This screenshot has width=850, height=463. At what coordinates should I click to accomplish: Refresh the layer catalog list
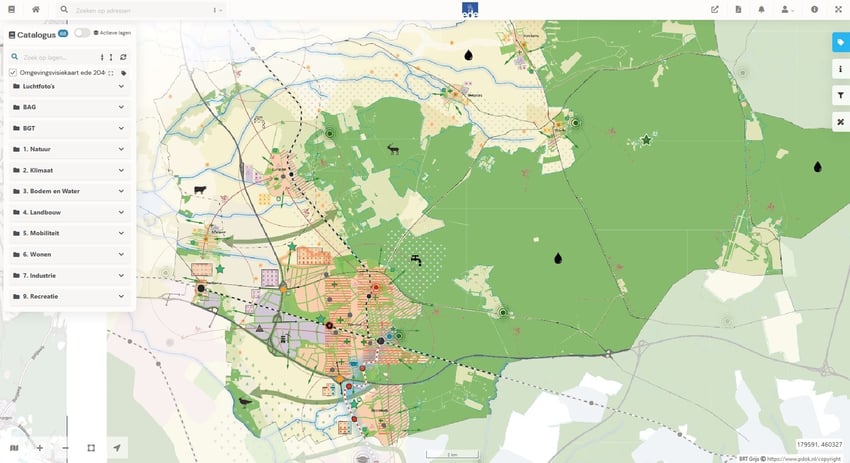tap(123, 57)
